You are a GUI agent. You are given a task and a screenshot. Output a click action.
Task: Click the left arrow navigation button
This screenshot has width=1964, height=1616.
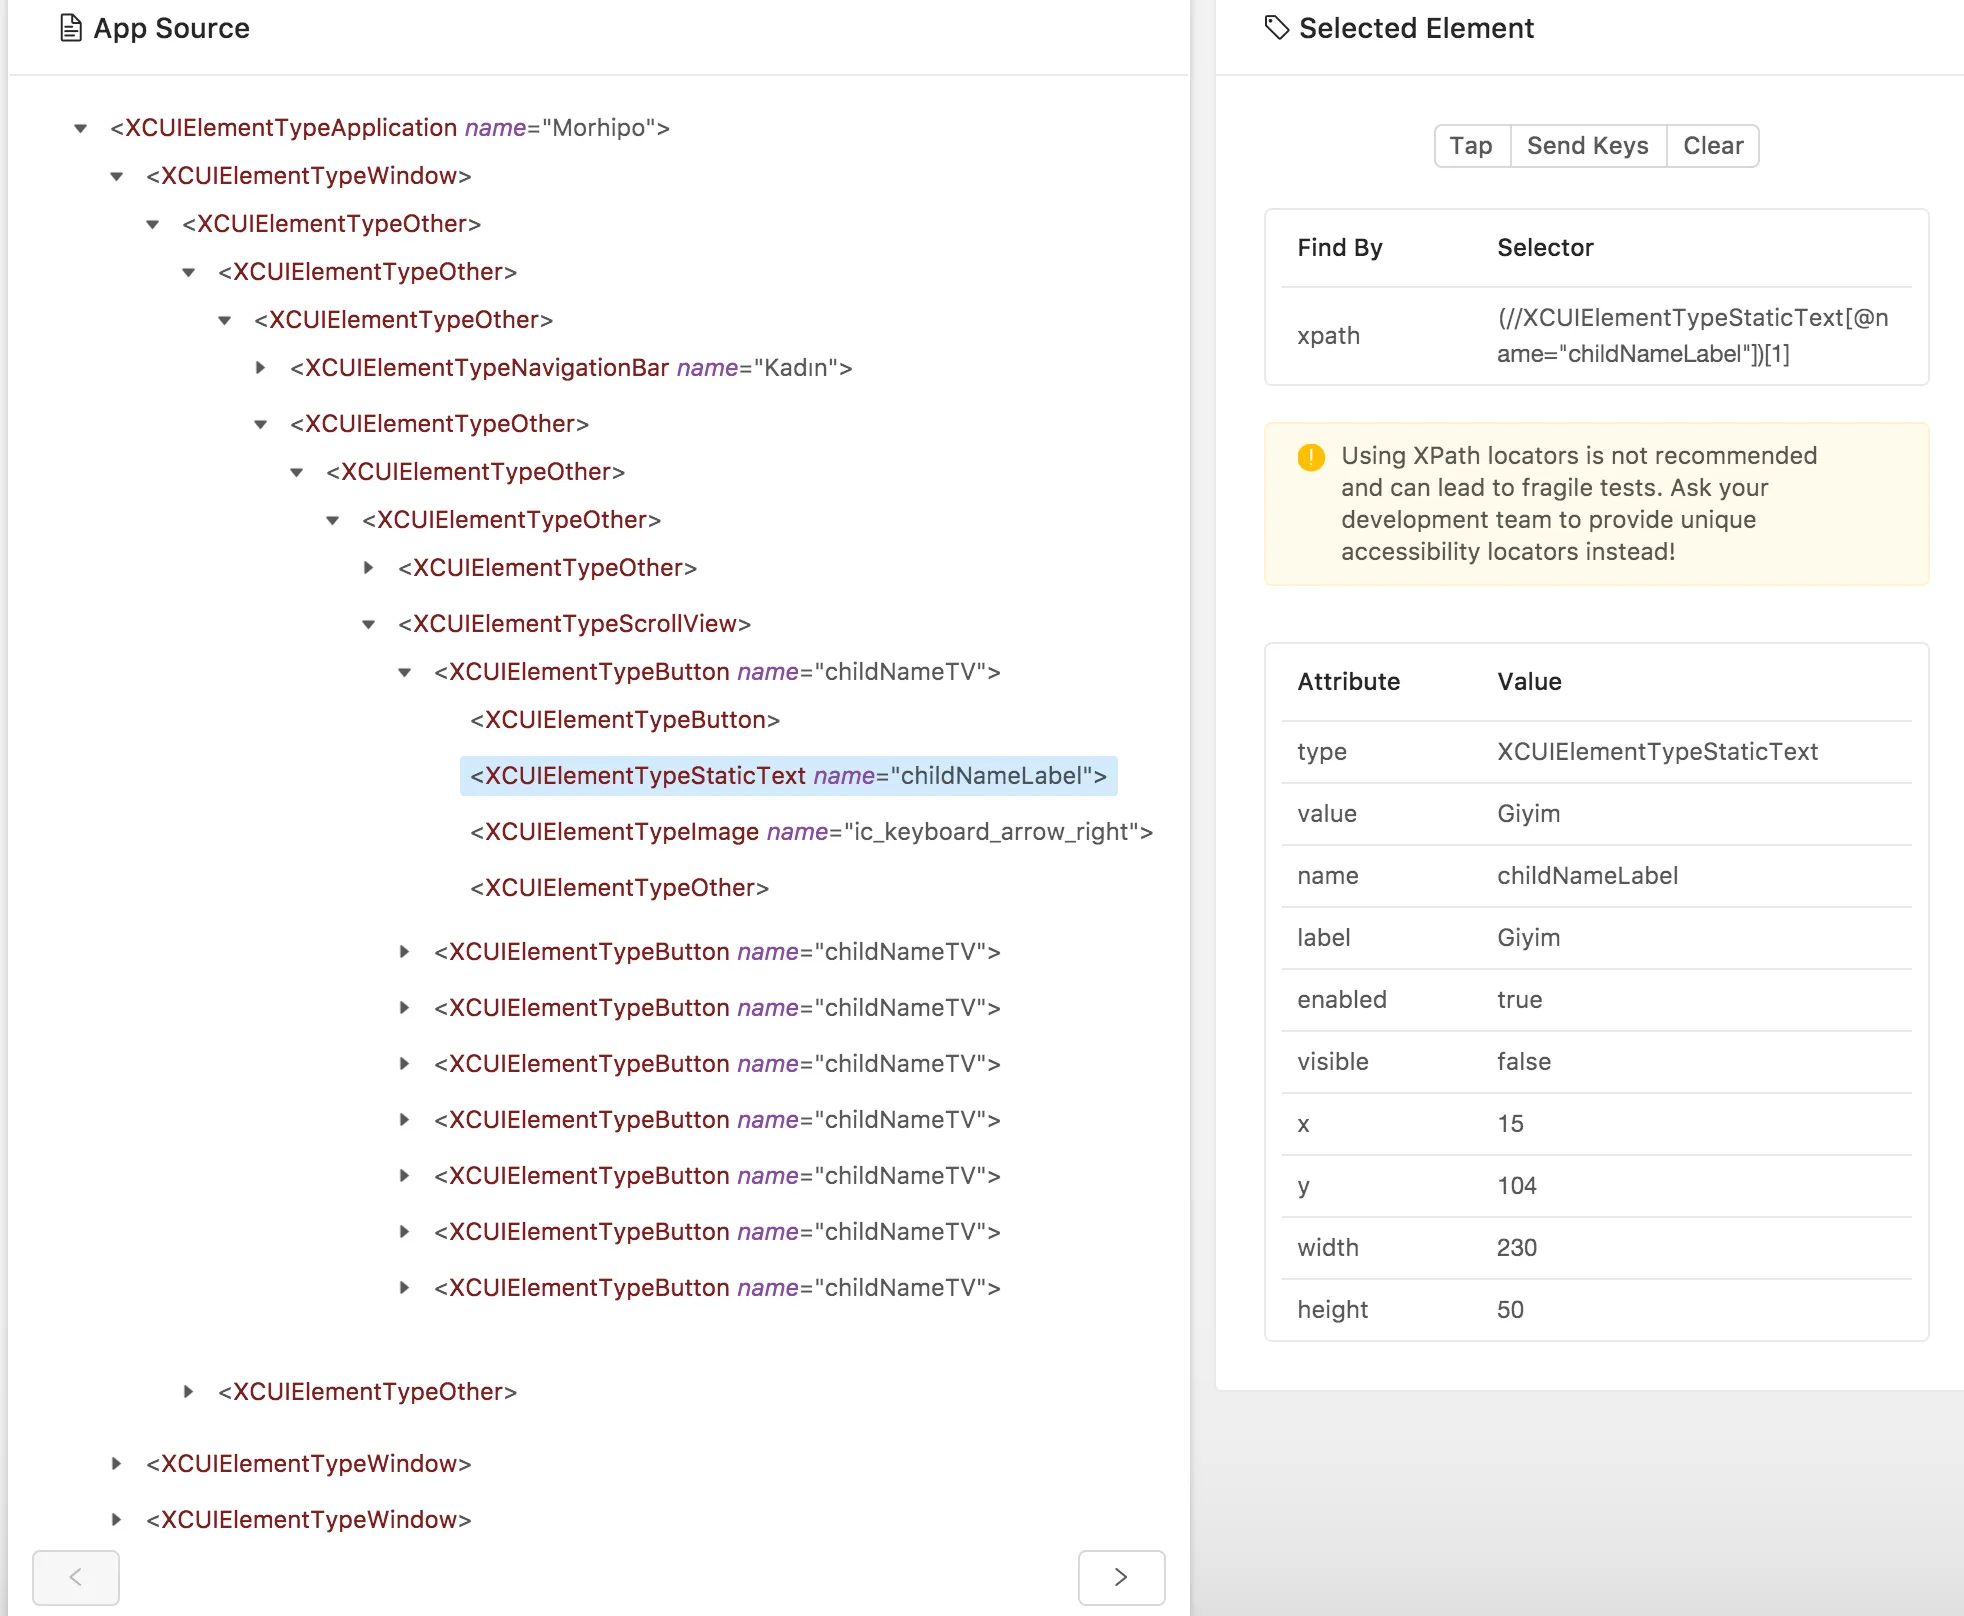pos(76,1577)
